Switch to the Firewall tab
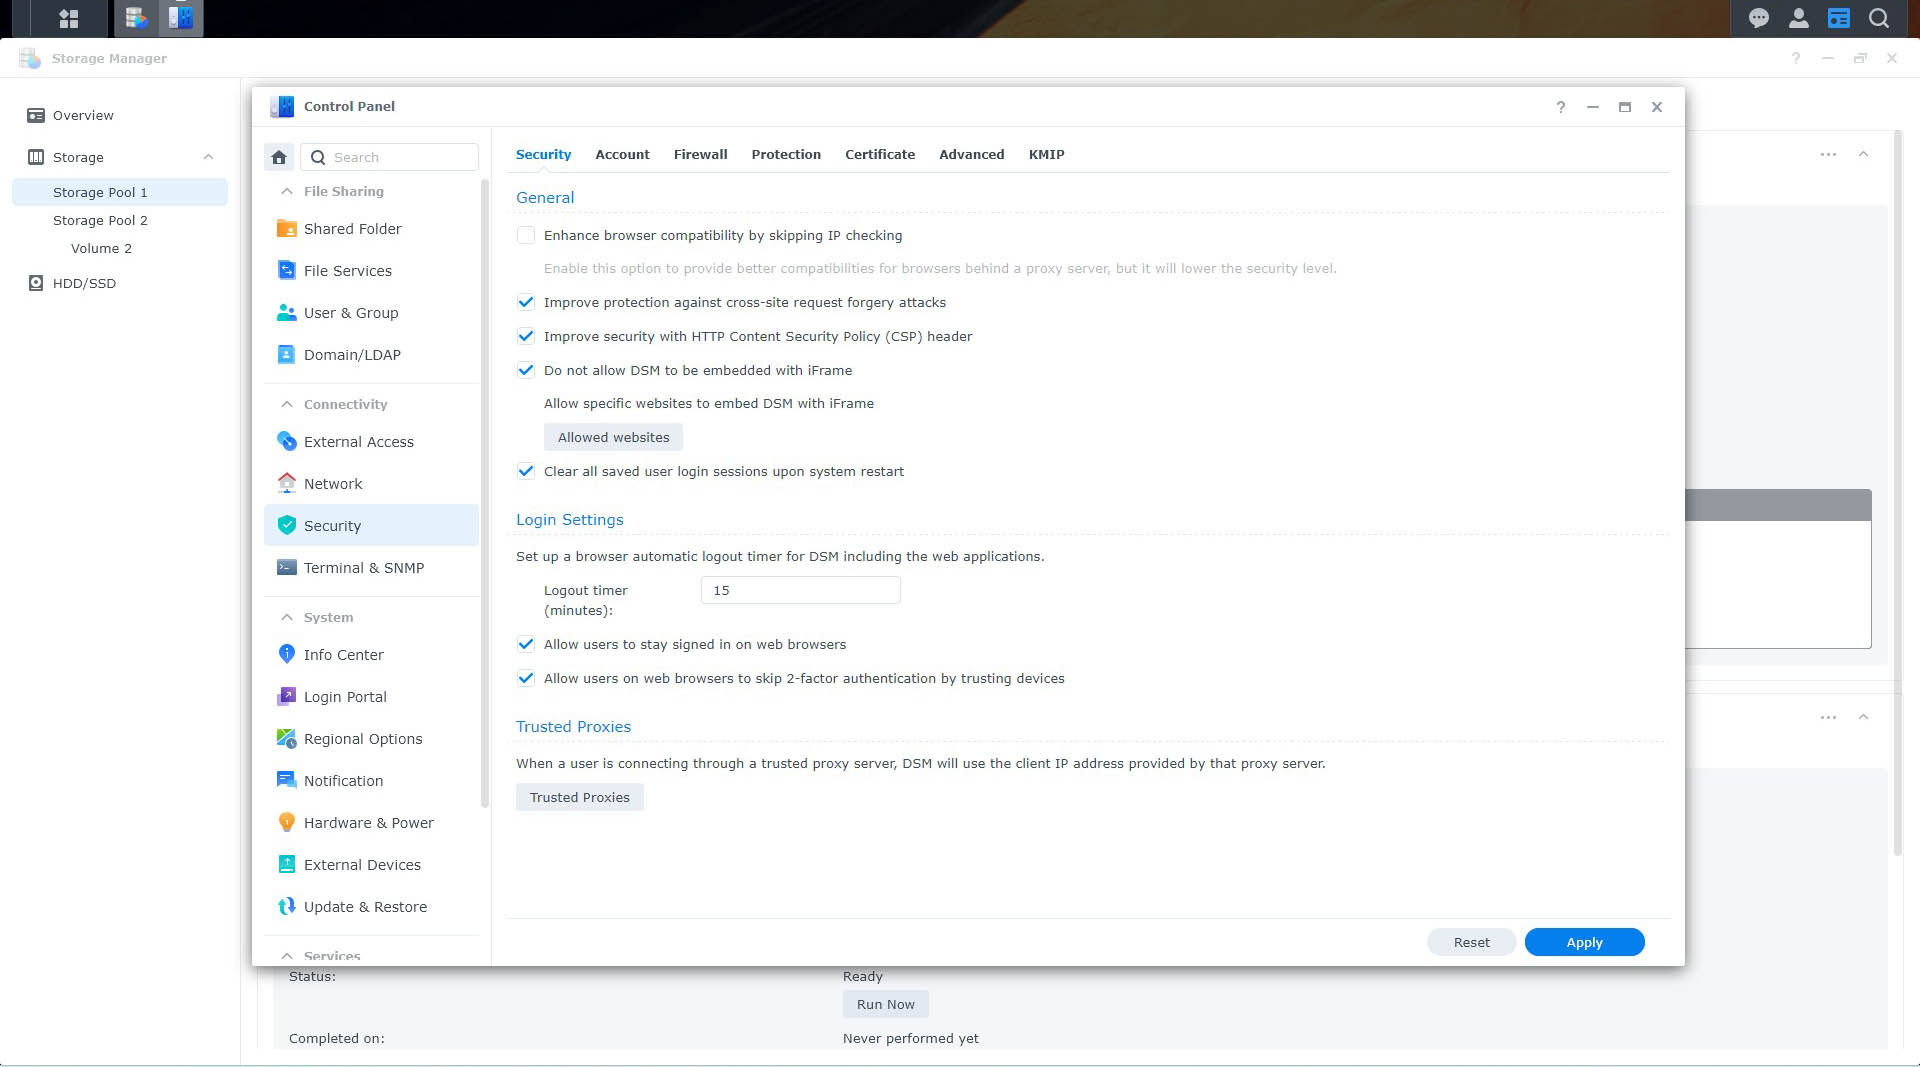 tap(700, 154)
